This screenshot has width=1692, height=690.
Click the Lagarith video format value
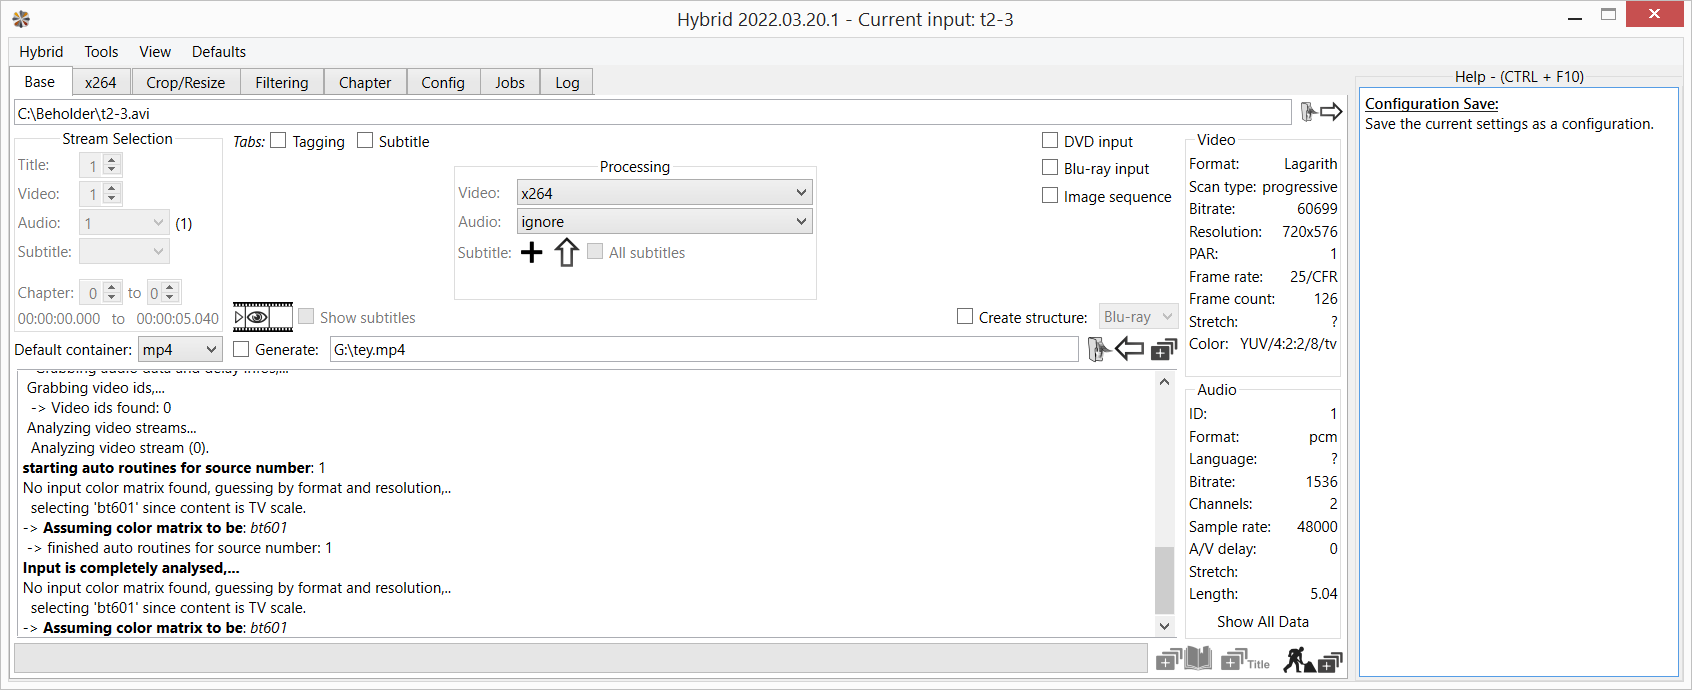point(1310,164)
